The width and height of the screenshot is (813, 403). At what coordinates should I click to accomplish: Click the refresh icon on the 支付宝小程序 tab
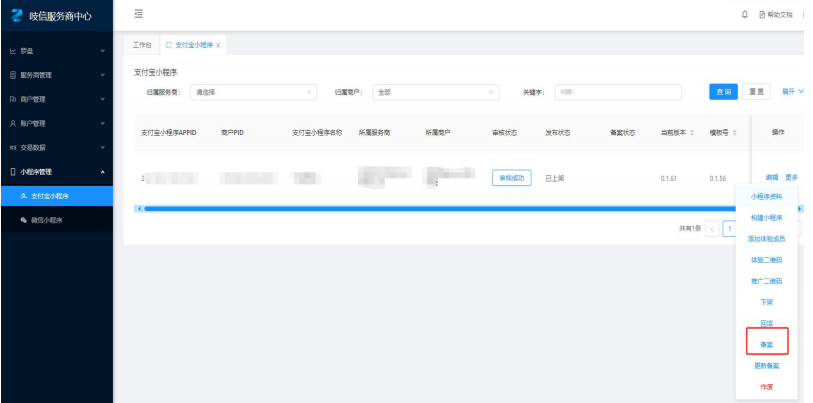point(169,45)
